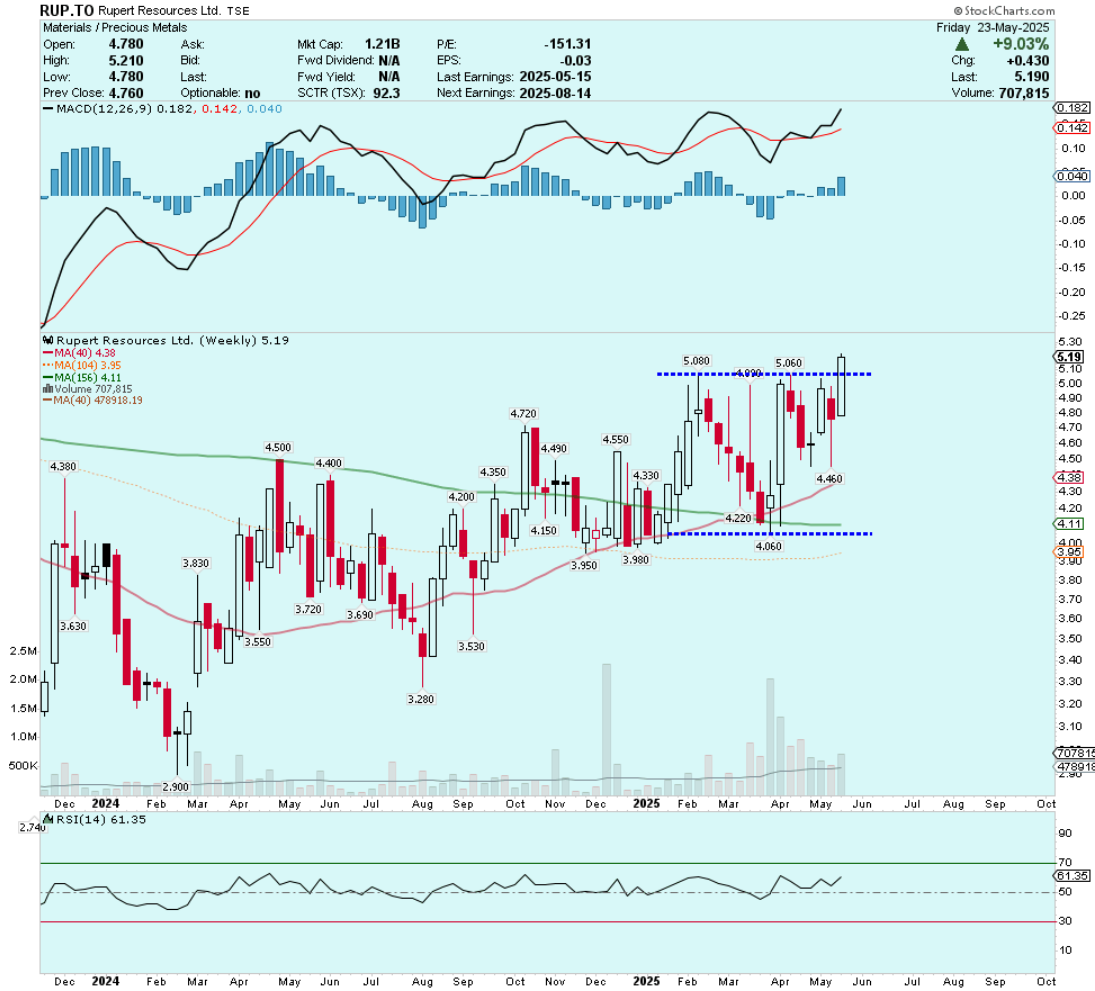Click the MACD(12,26,9) indicator label

pos(104,109)
